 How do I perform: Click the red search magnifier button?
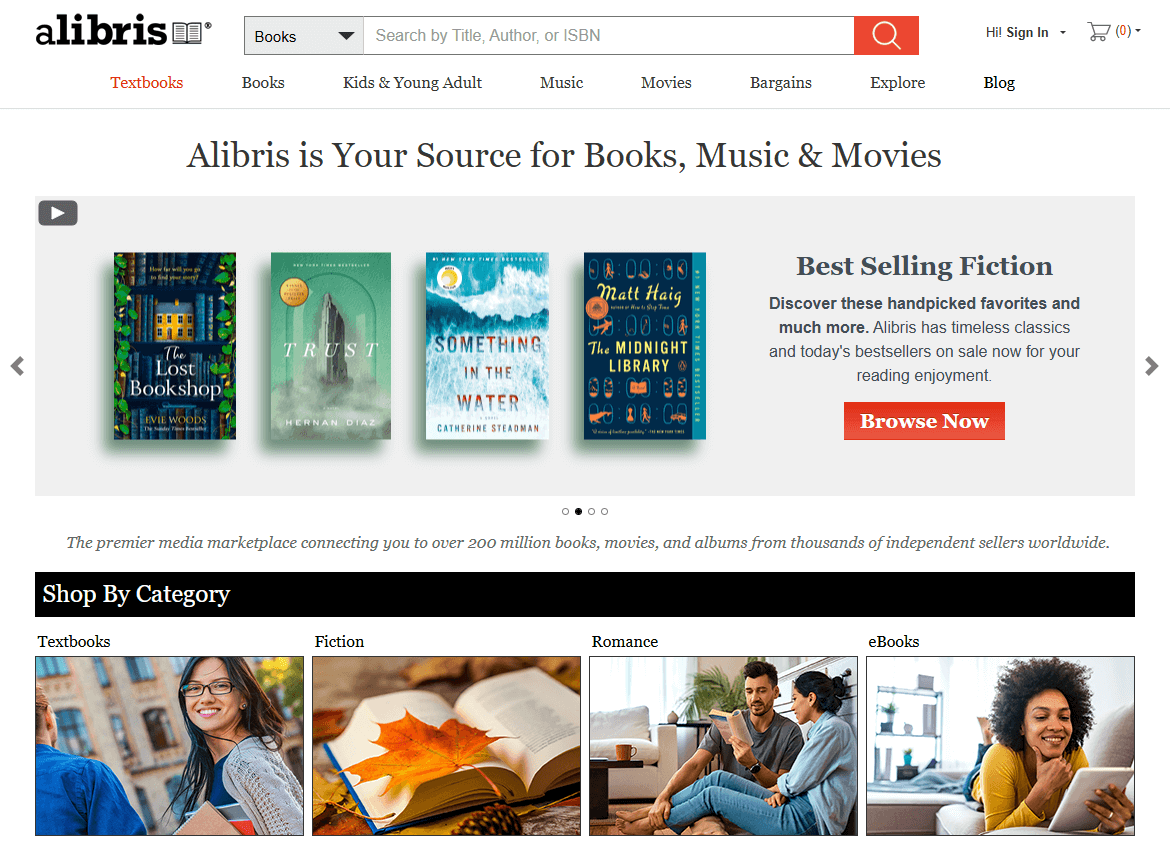(886, 35)
